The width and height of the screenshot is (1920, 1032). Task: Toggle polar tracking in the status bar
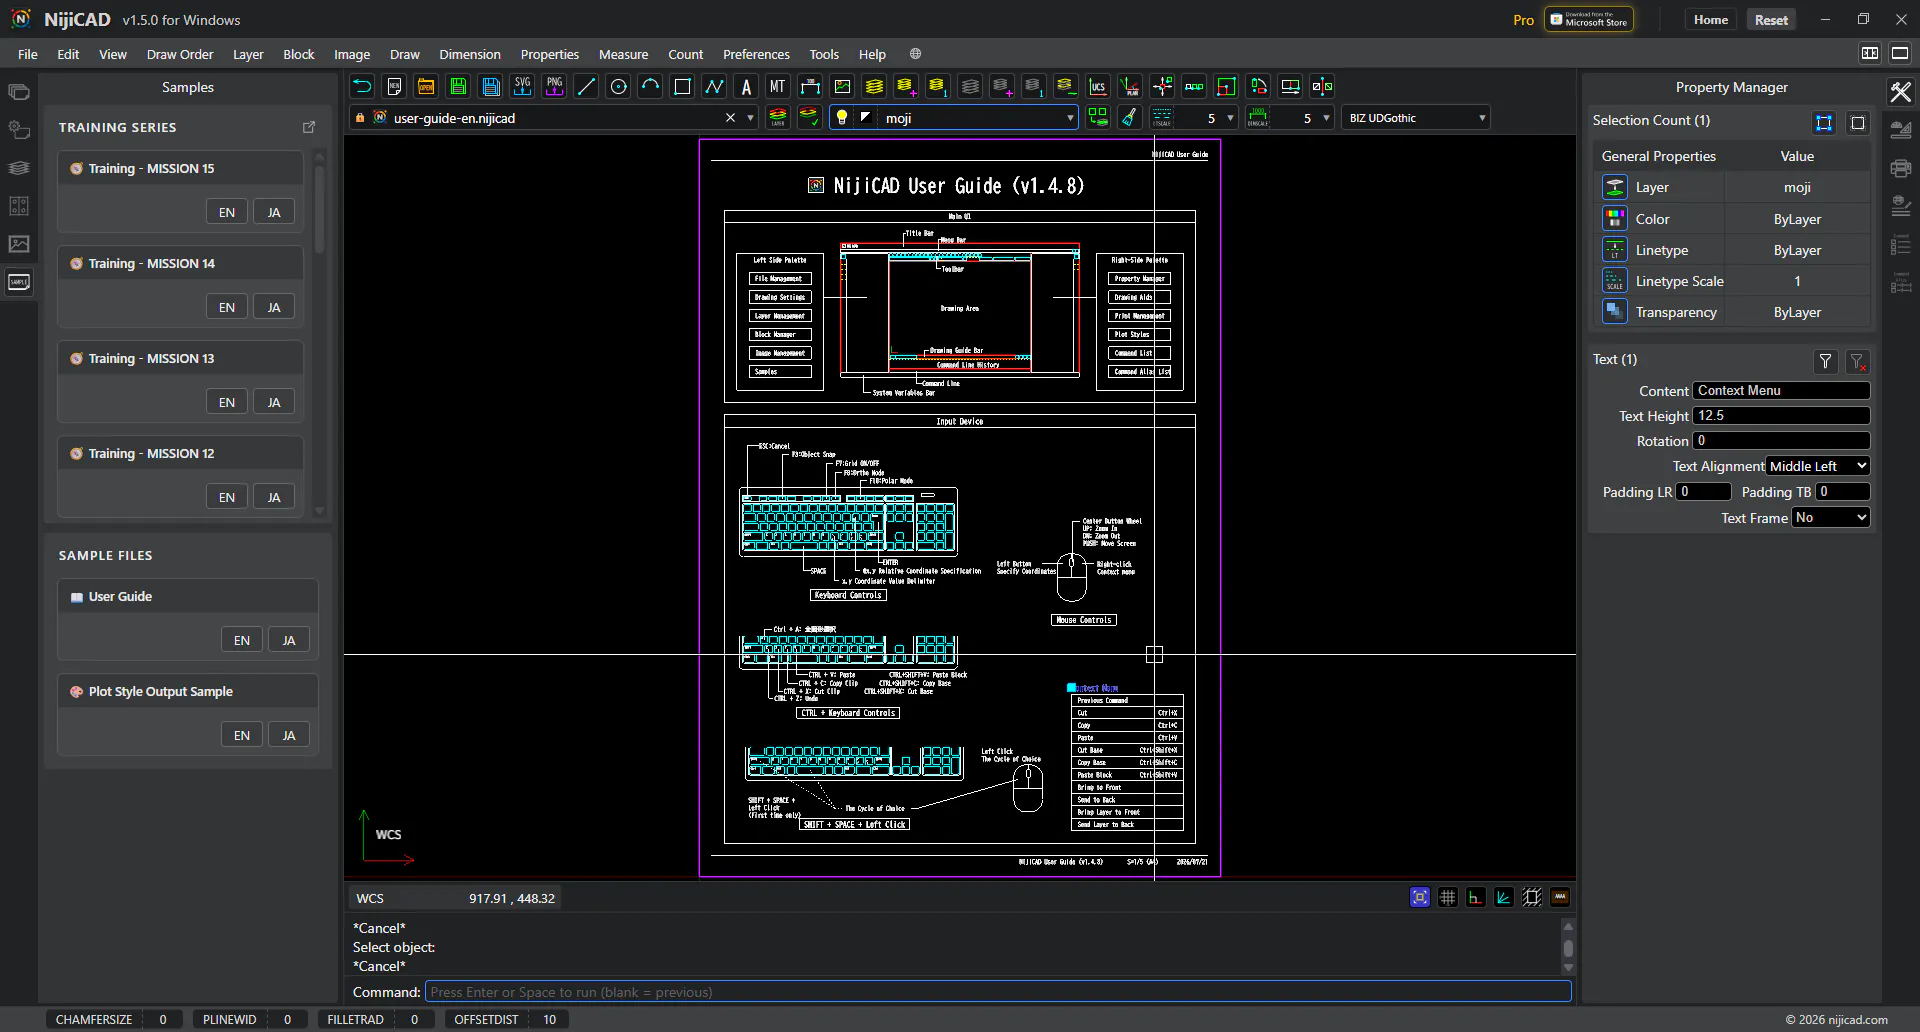pos(1504,898)
